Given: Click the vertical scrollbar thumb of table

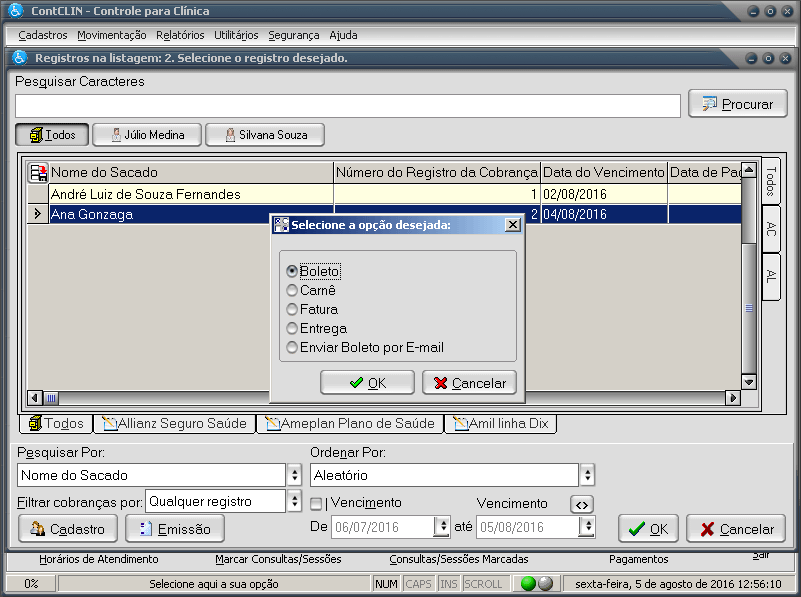Looking at the screenshot, I should pos(748,307).
